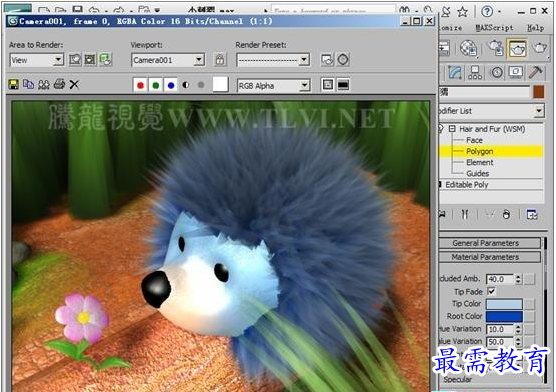Viewport: 556px width, 392px height.
Task: Click the object color swatch
Action: coord(539,92)
